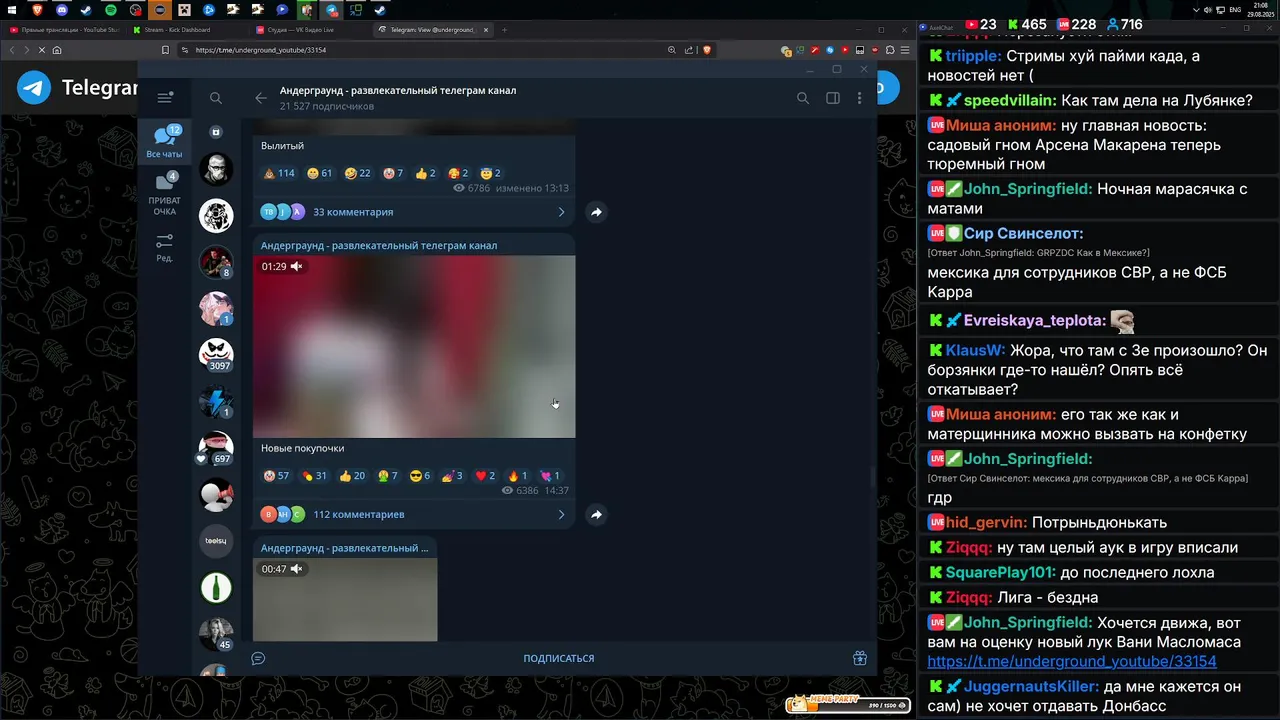Toggle thumbs-up reaction with 20 count
The width and height of the screenshot is (1280, 720).
(x=352, y=476)
